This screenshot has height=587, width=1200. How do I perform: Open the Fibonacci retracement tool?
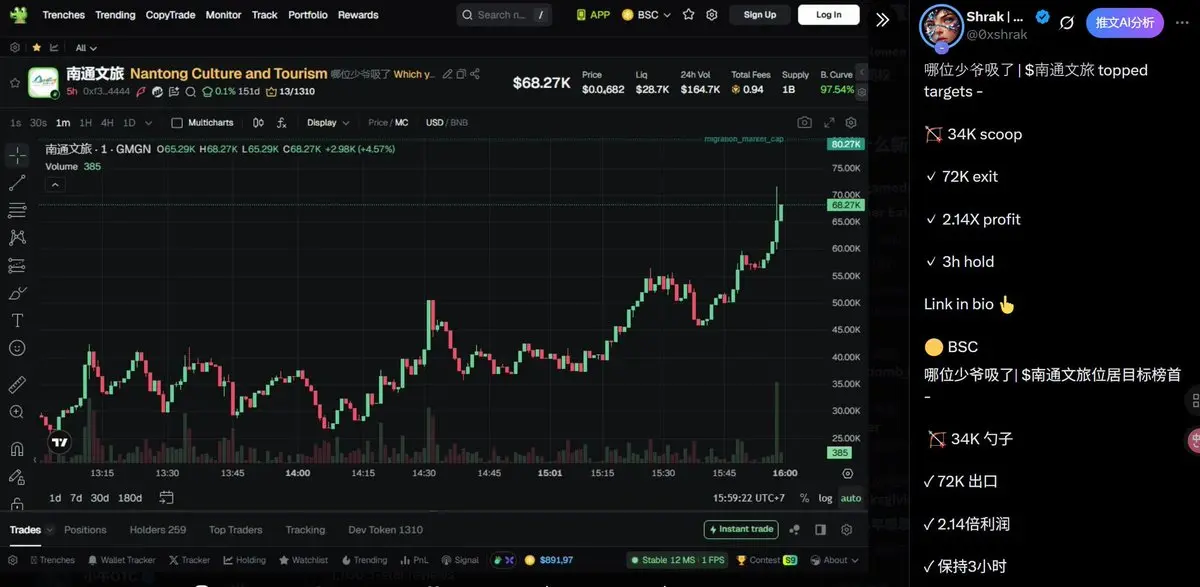(17, 210)
